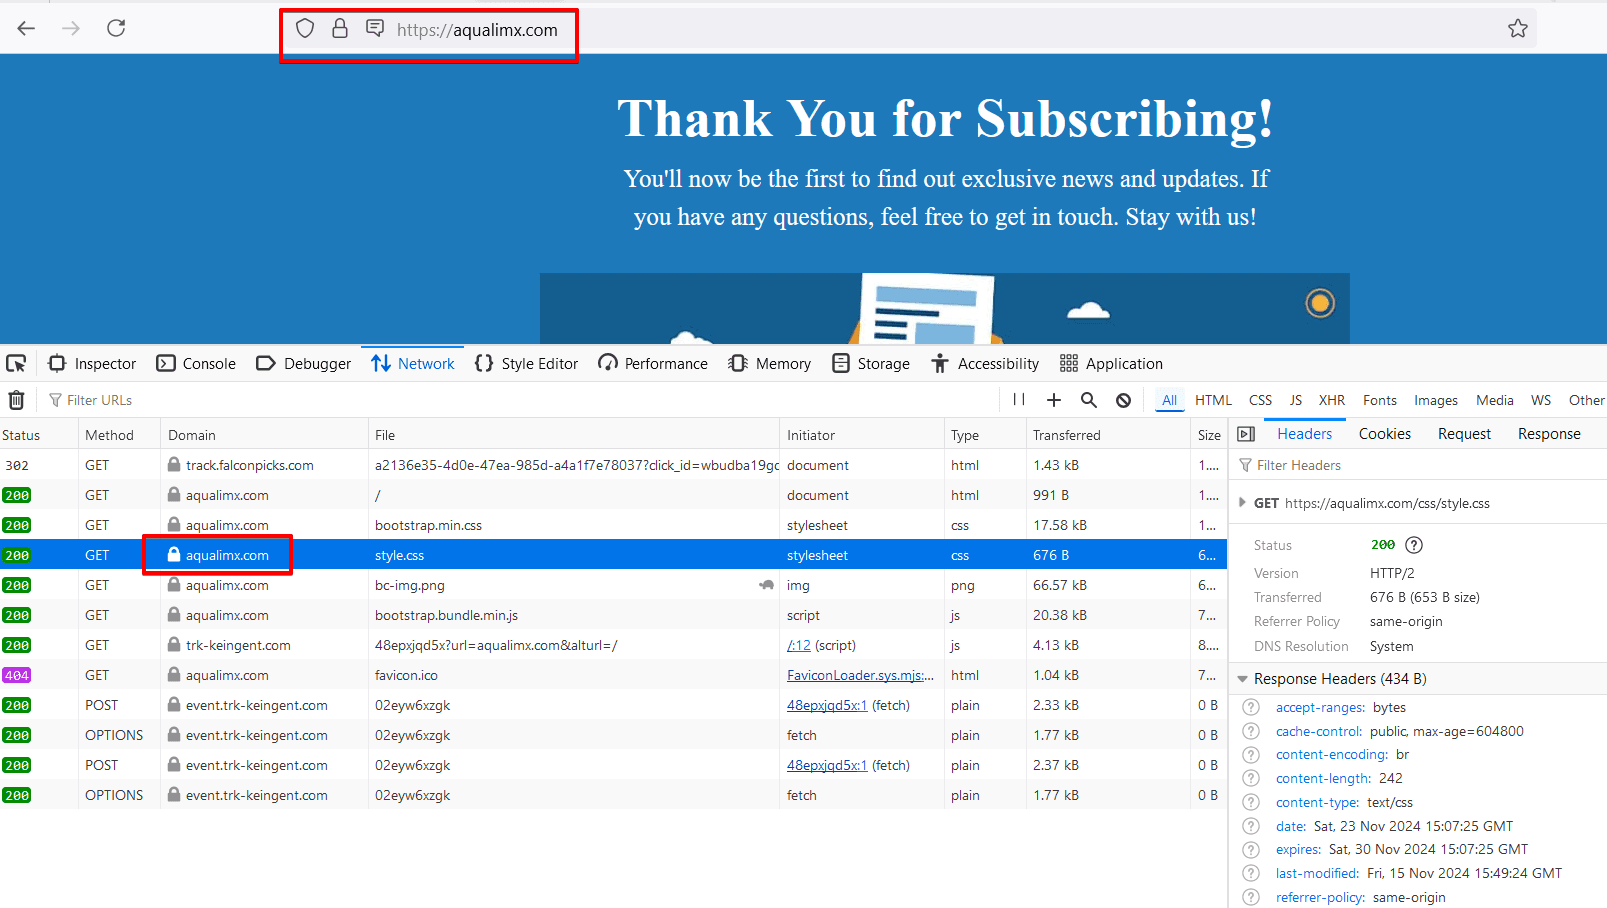Select the bootstrap.min.css request row
Viewport: 1607px width, 908px height.
click(613, 525)
